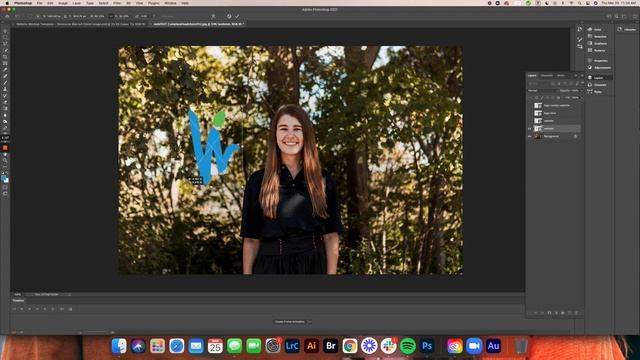
Task: Add a layer mask from the Layers panel footer
Action: coord(549,313)
